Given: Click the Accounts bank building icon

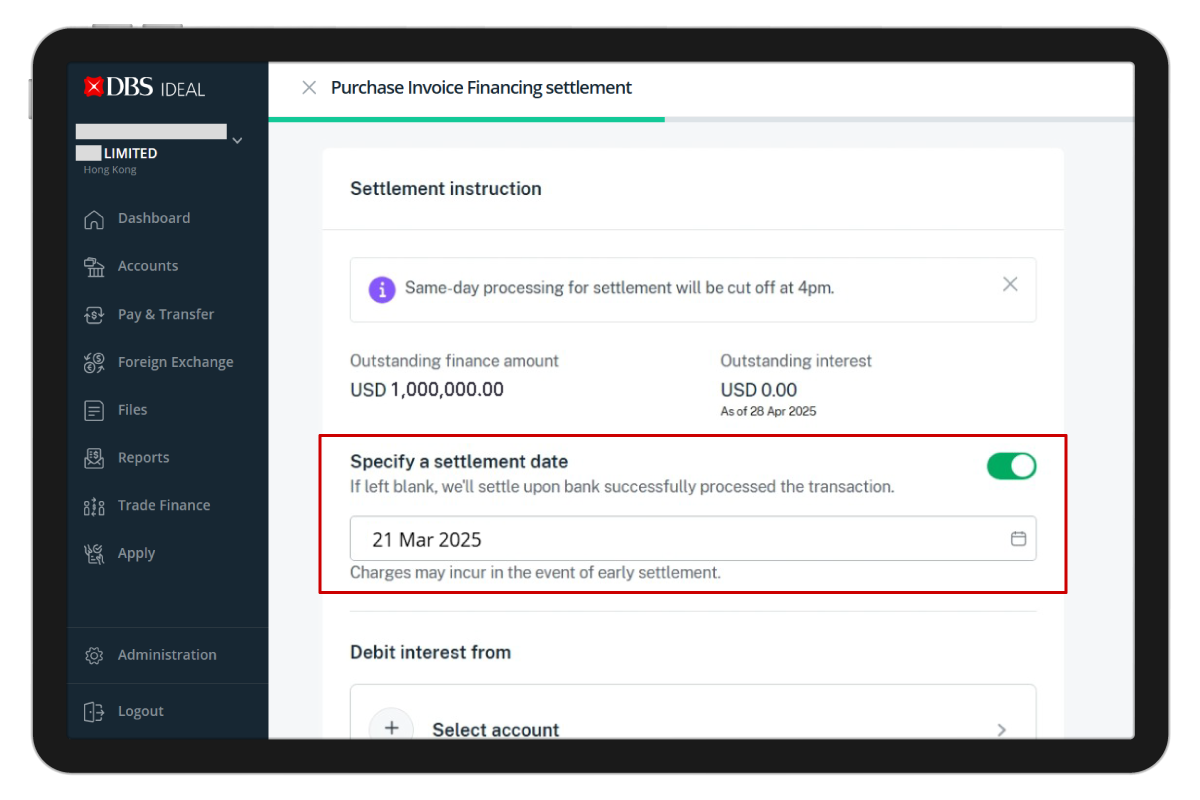Looking at the screenshot, I should 94,267.
